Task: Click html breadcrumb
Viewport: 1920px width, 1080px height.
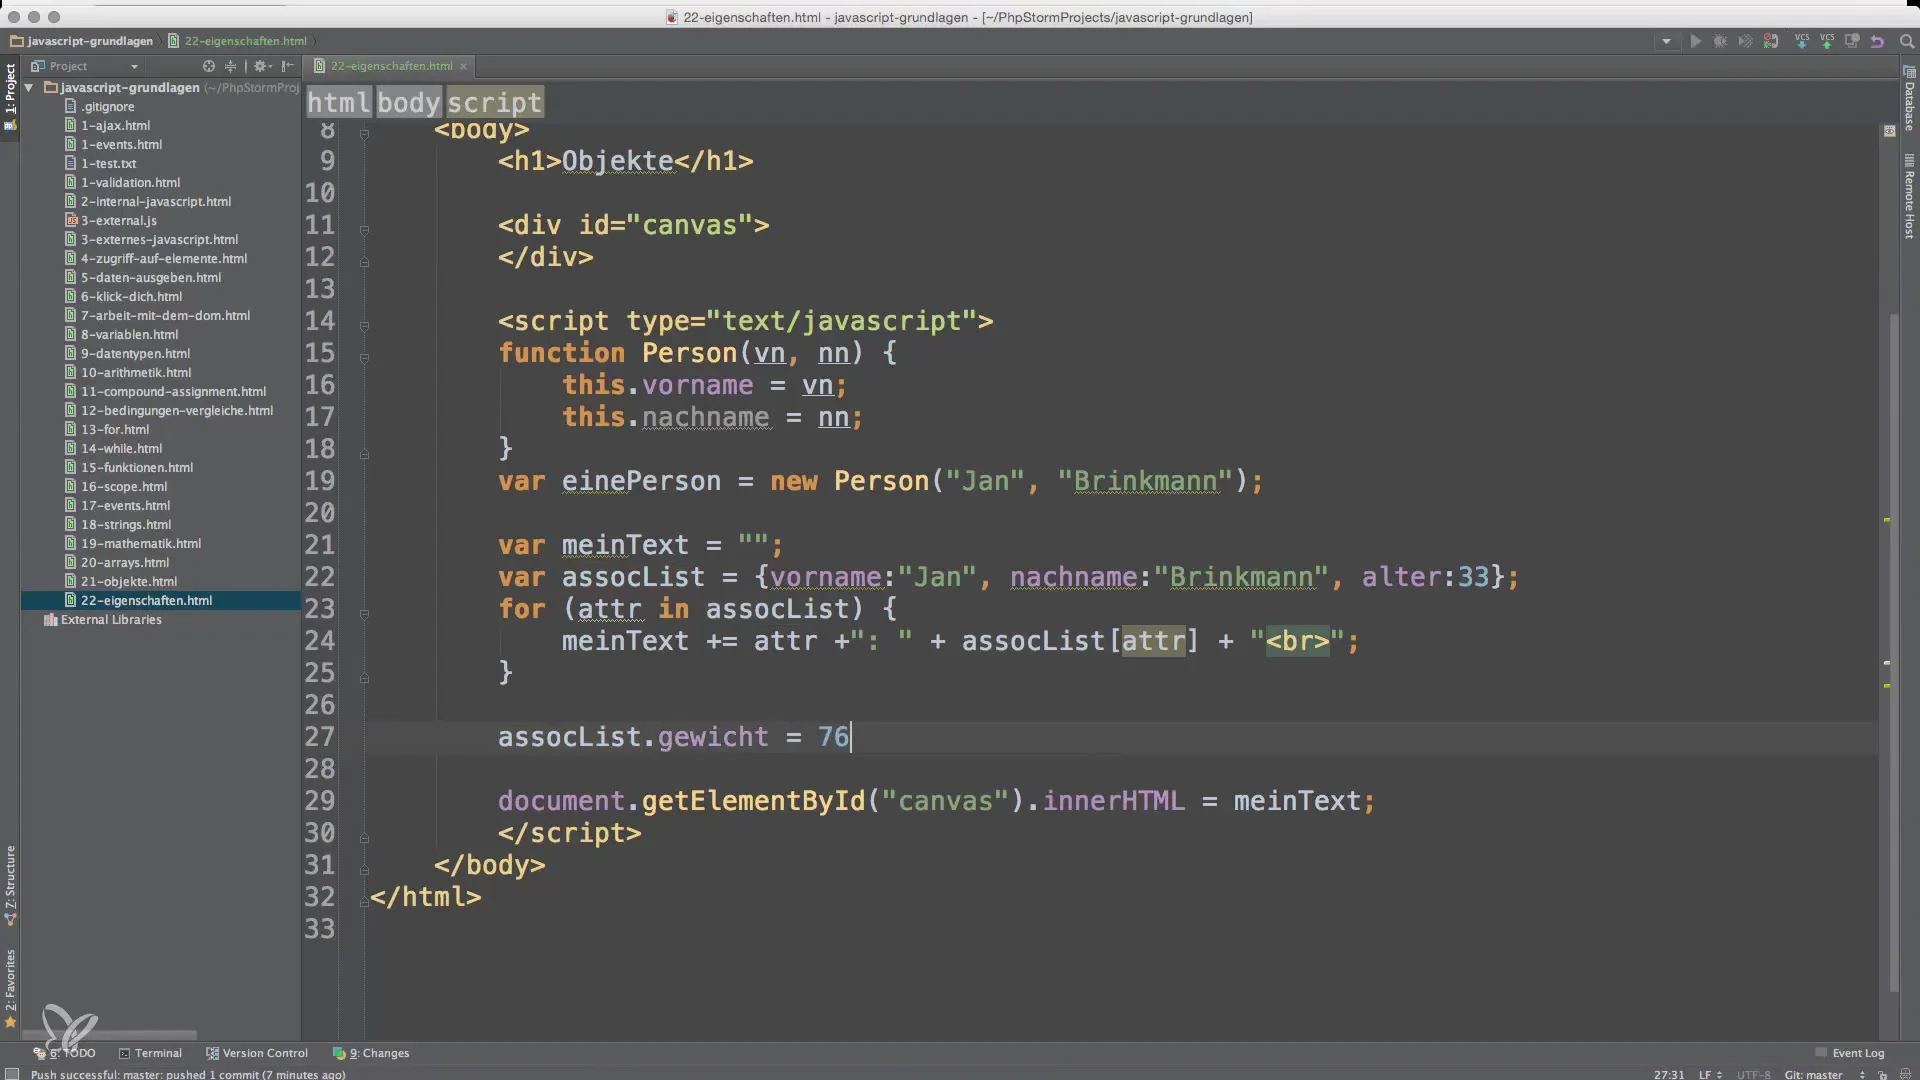Action: [338, 102]
